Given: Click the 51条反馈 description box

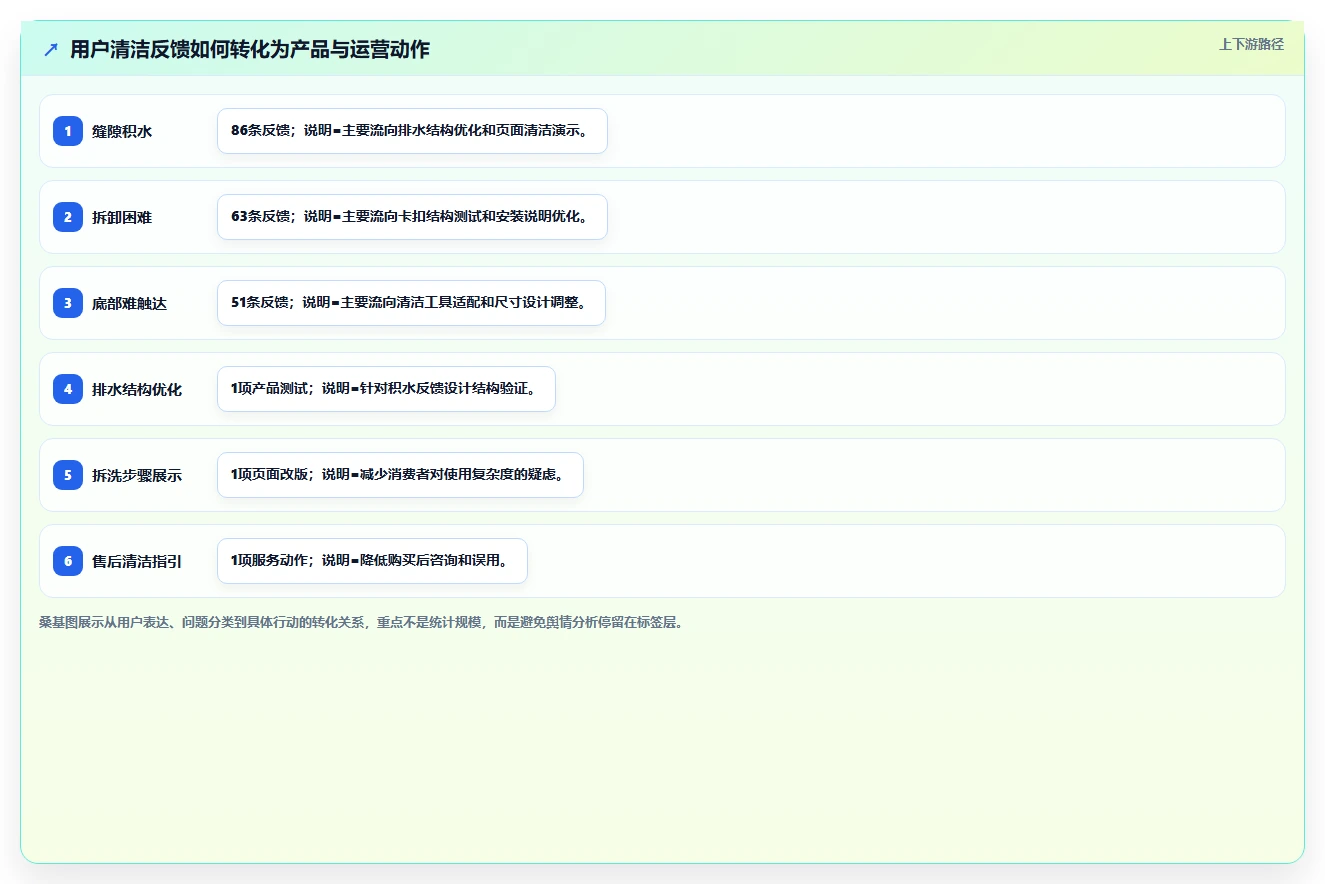Looking at the screenshot, I should point(411,303).
